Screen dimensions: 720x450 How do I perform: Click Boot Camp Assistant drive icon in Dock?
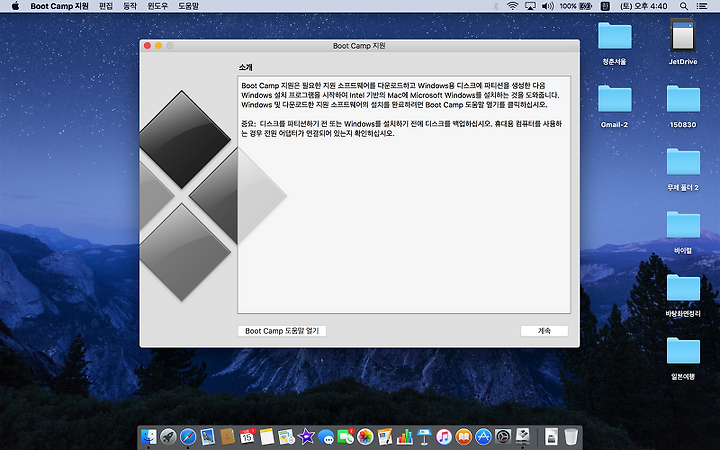(x=523, y=436)
